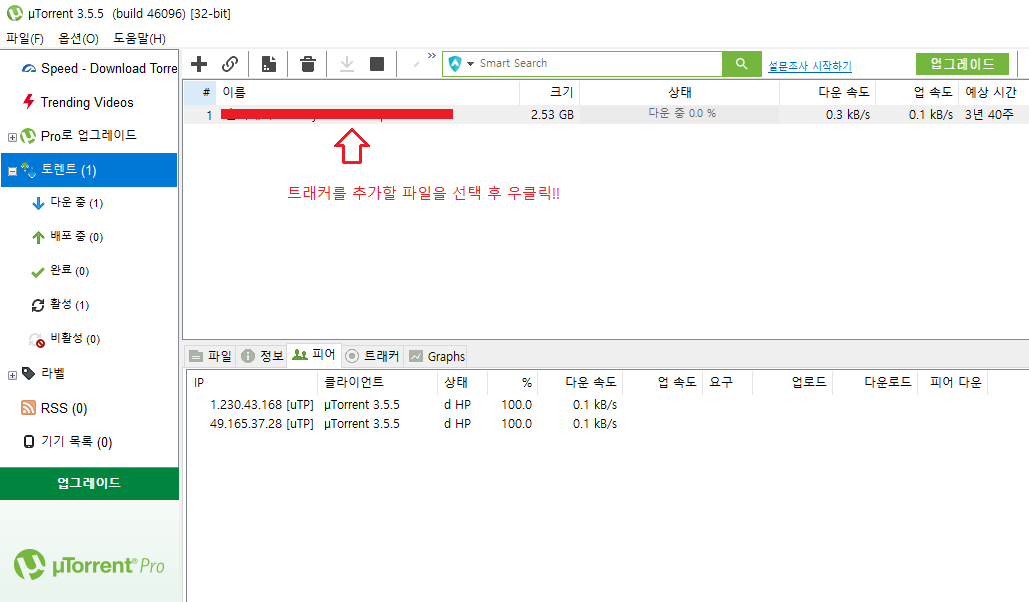Expand the toolbar overflow chevron

(431, 56)
